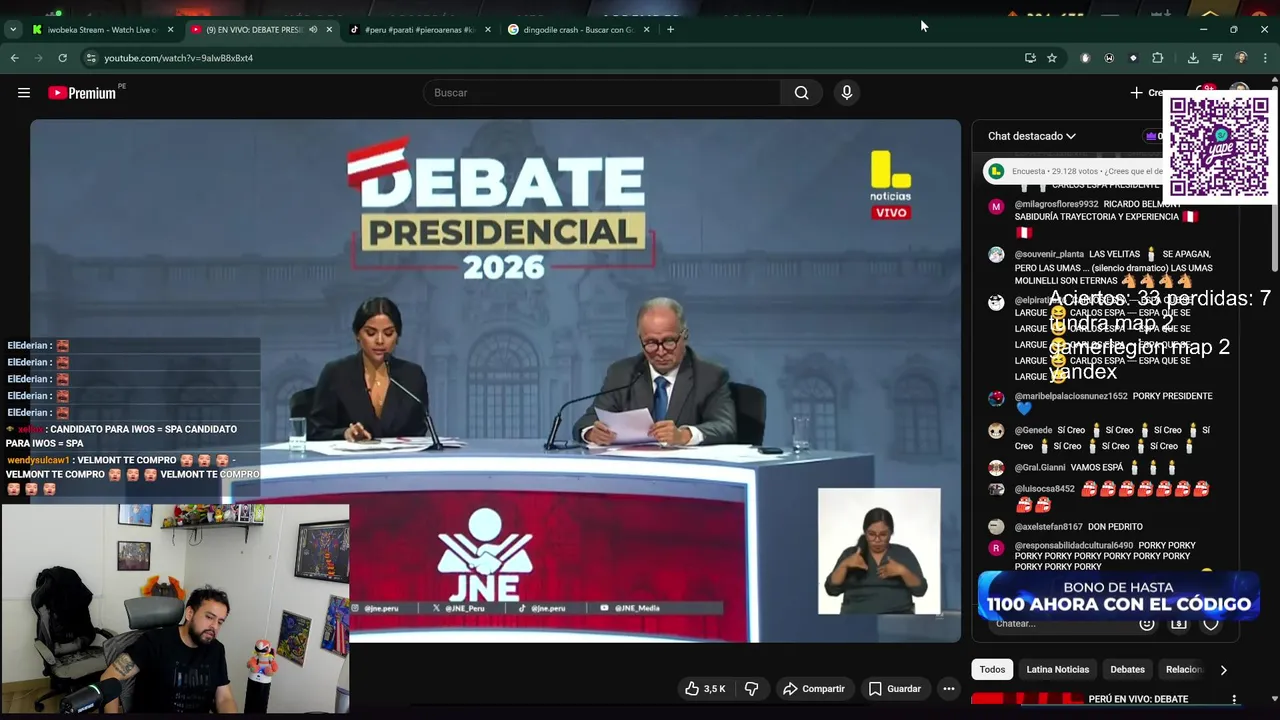Click @milagrosflores9932 chat username
The width and height of the screenshot is (1280, 720).
coord(1056,204)
